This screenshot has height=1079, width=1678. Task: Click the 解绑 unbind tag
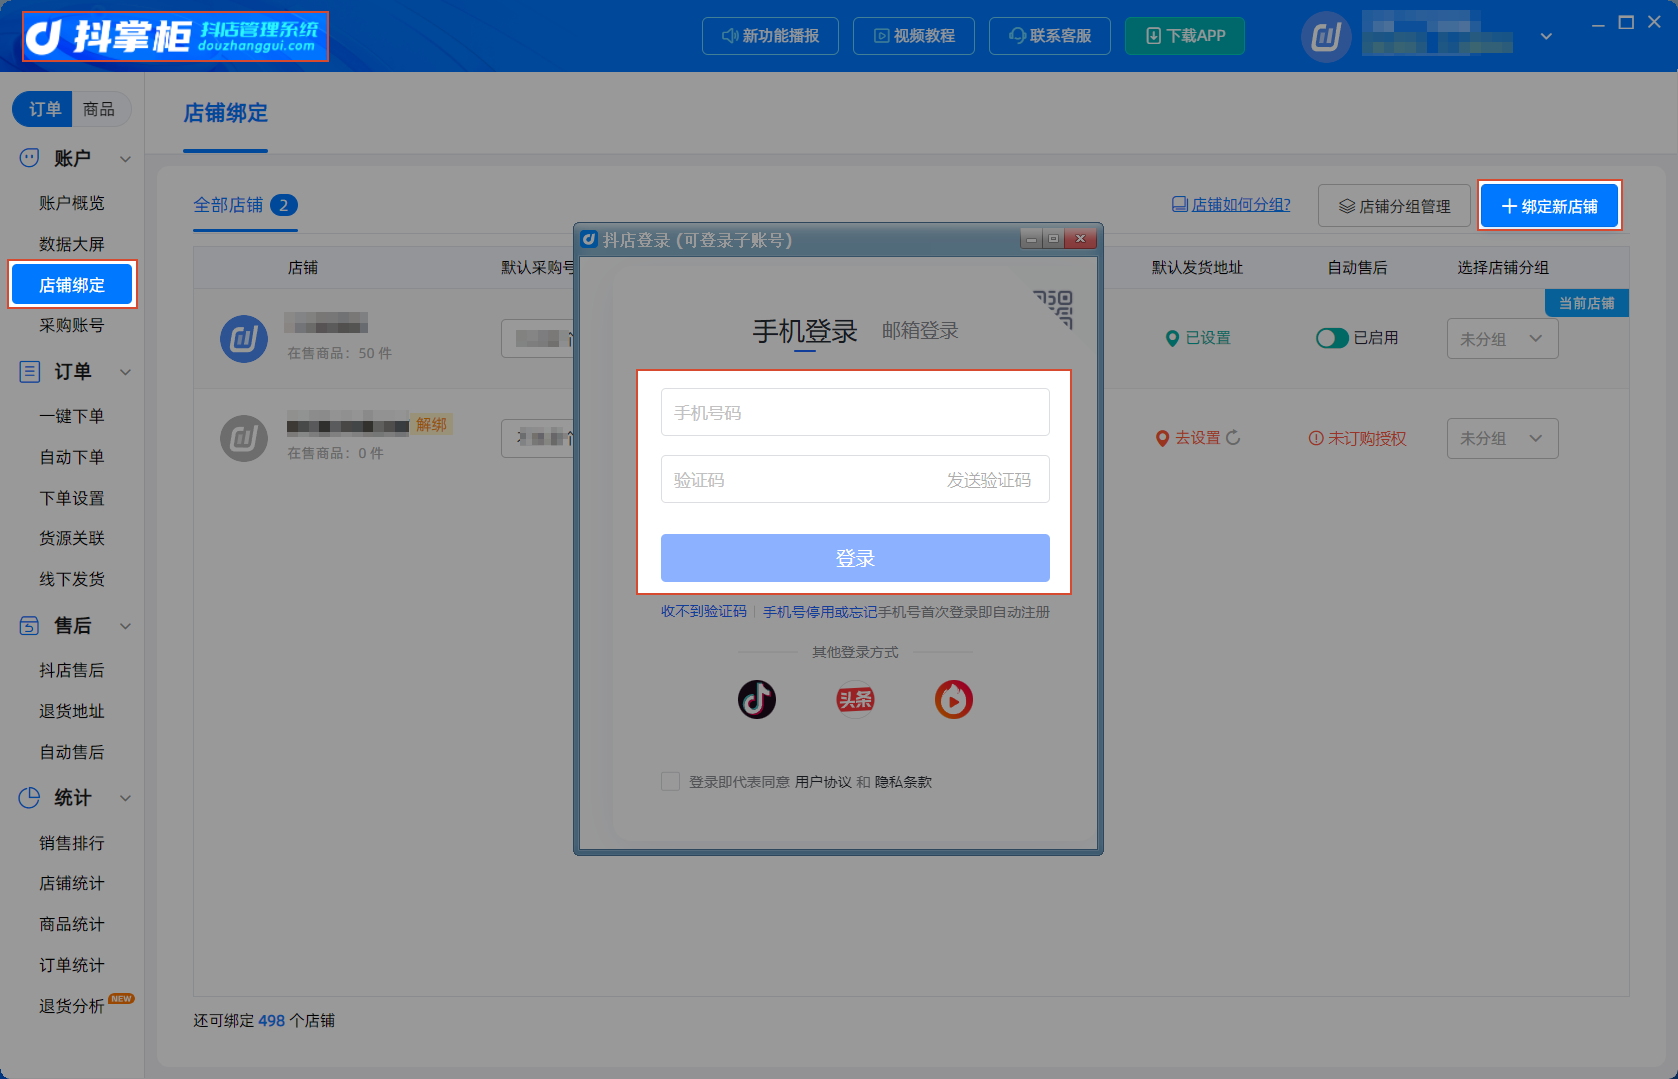432,424
